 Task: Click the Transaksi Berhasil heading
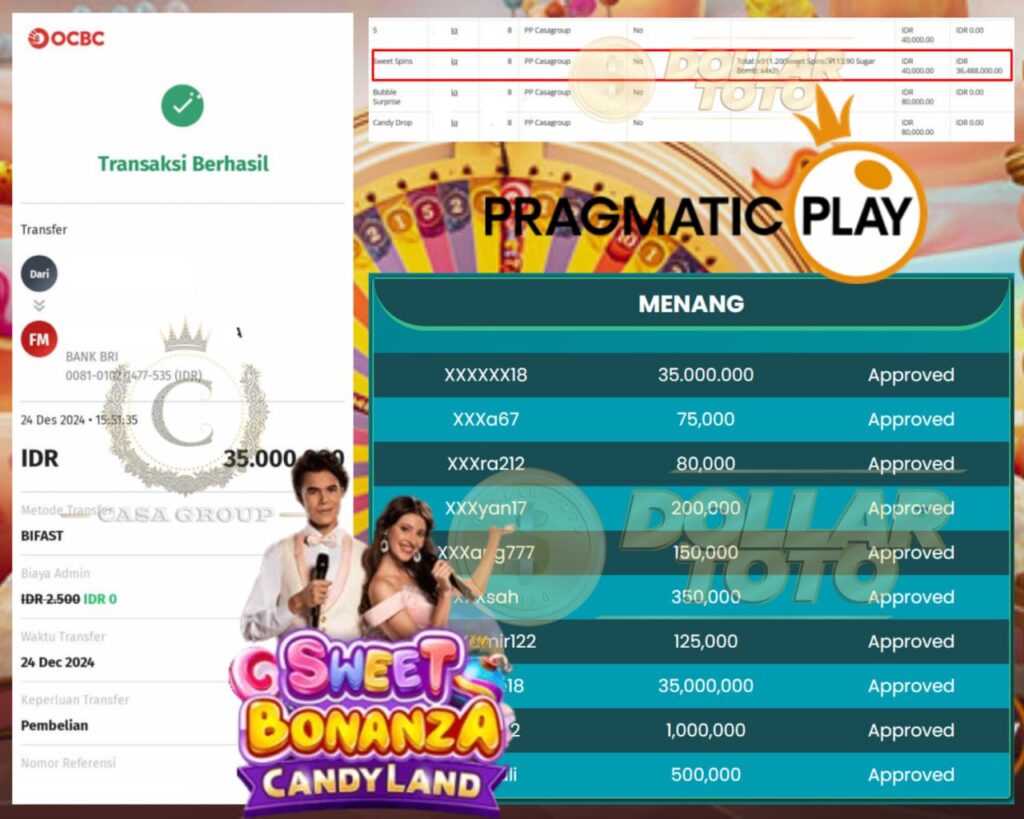(x=183, y=163)
